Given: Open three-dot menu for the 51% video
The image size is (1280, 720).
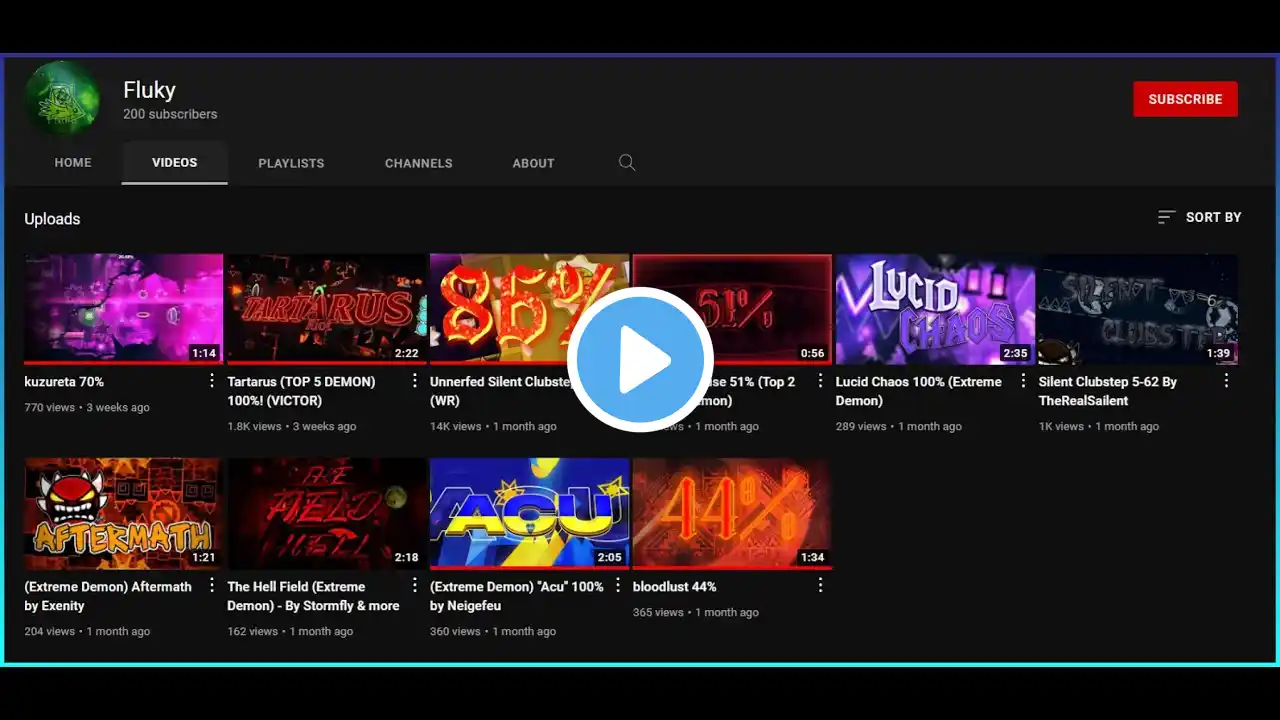Looking at the screenshot, I should pyautogui.click(x=820, y=381).
